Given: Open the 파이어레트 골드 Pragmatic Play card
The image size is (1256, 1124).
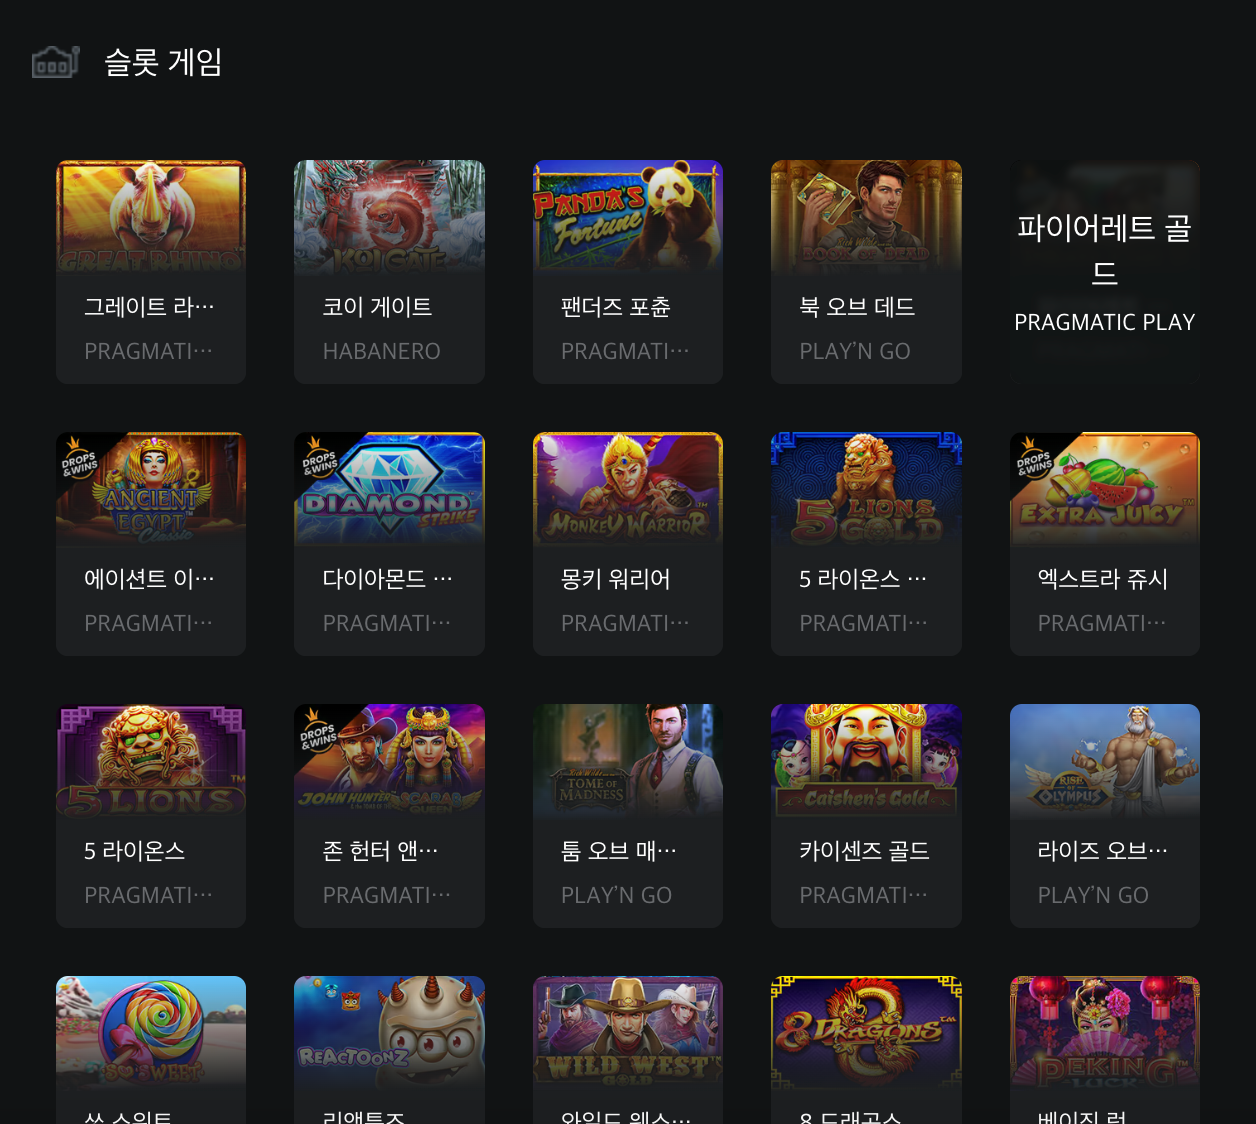Looking at the screenshot, I should pyautogui.click(x=1105, y=272).
